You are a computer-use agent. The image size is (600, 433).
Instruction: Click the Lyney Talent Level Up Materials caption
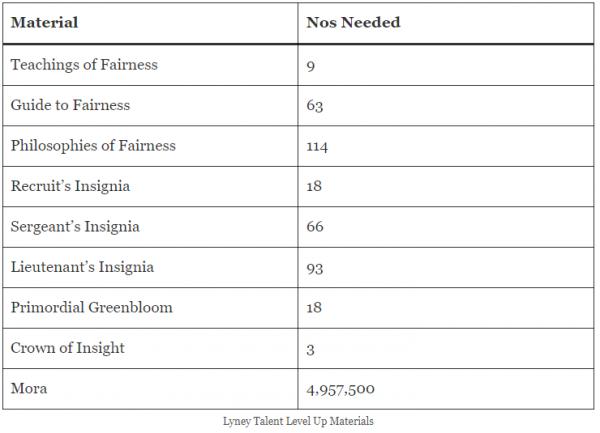298,421
